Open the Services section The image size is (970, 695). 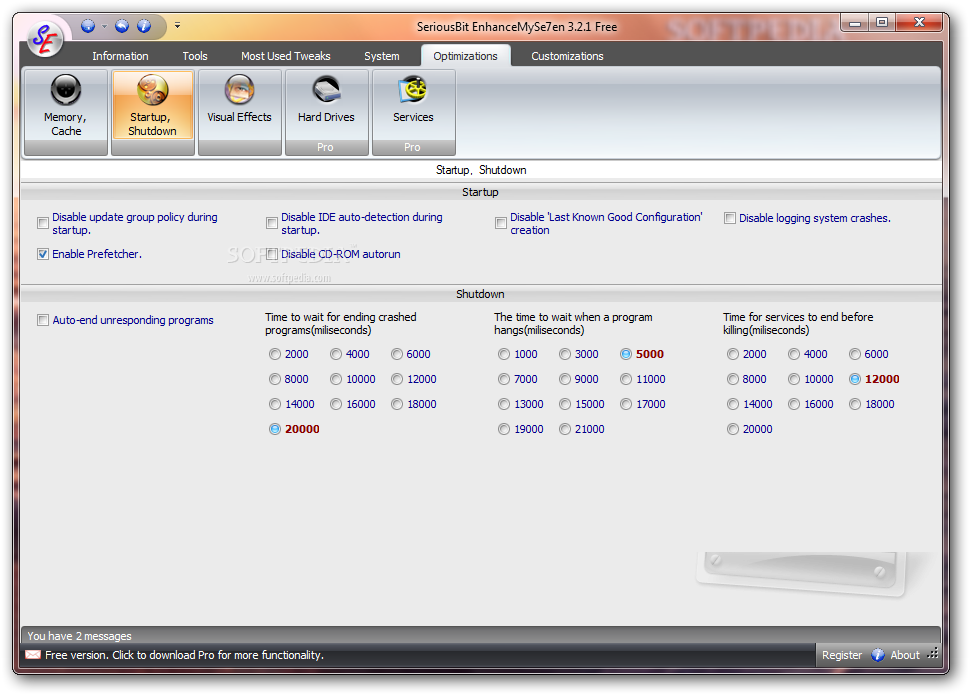[x=413, y=112]
